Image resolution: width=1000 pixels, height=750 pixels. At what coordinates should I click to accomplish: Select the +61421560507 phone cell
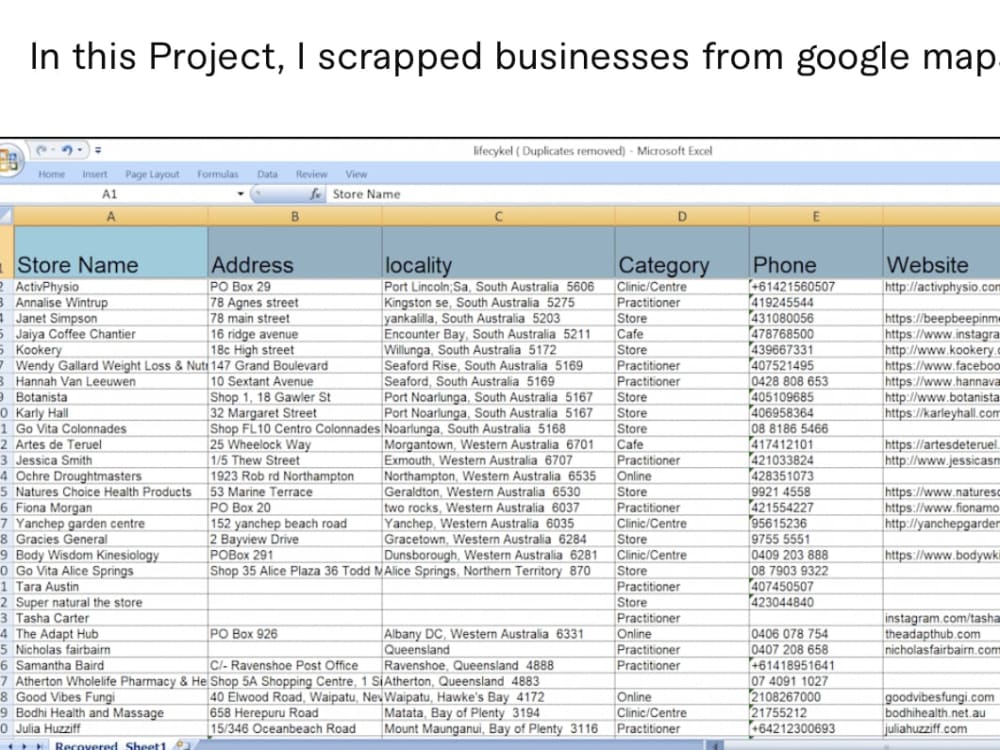(x=816, y=286)
